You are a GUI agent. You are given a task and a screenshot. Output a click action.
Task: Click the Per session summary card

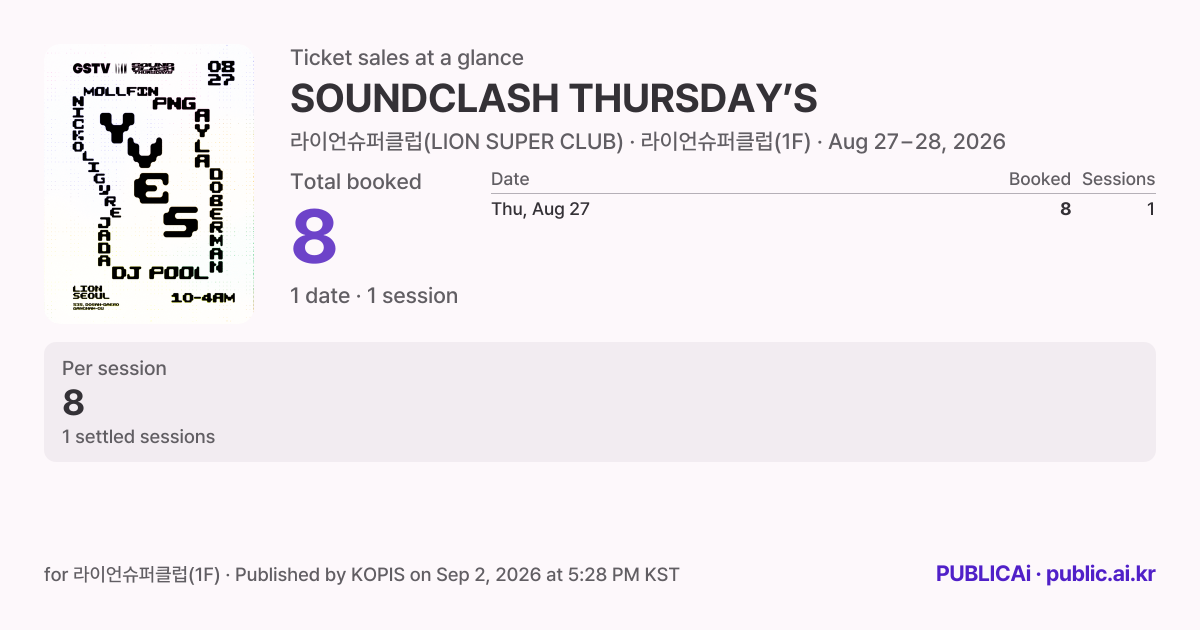click(600, 402)
